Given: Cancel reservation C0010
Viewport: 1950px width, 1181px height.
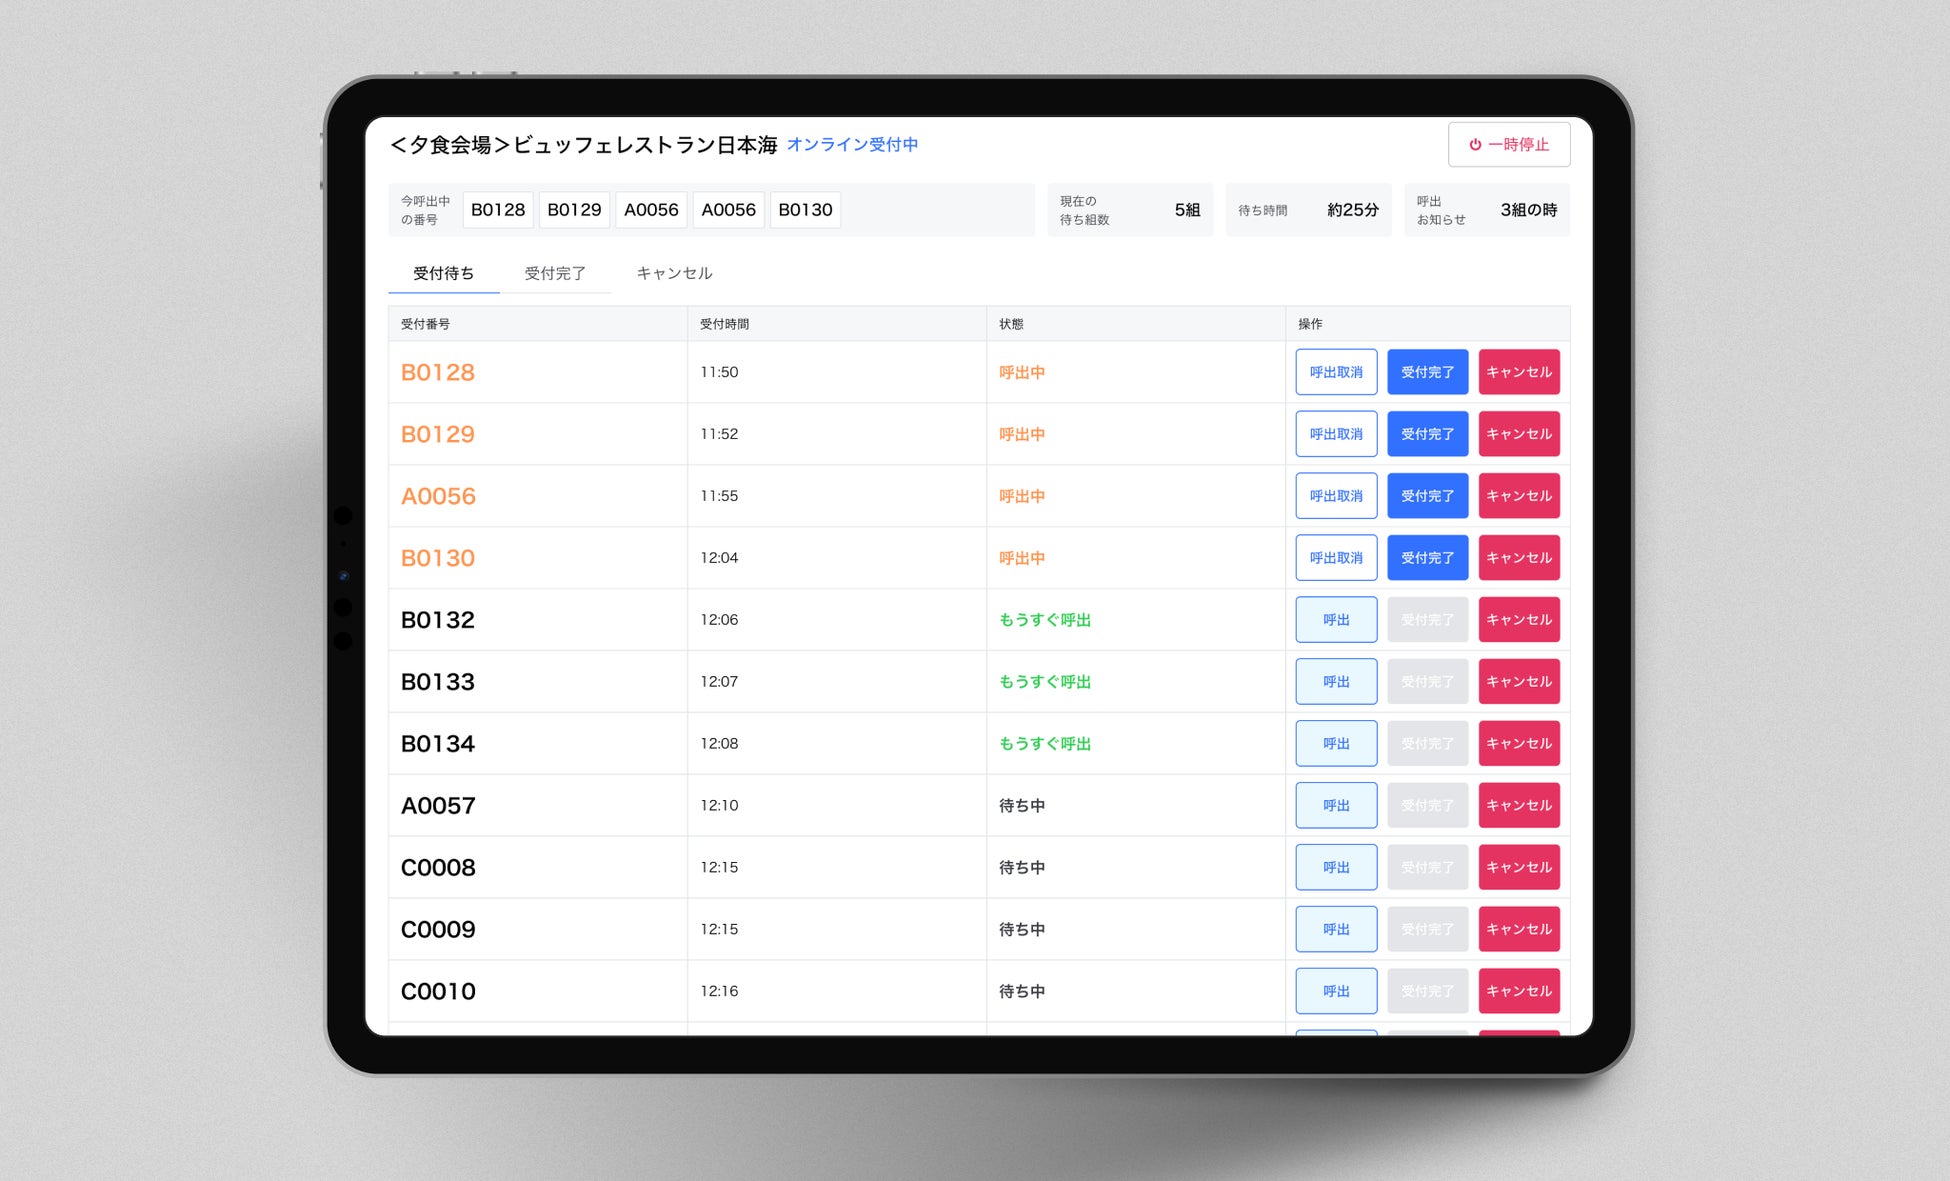Looking at the screenshot, I should [x=1518, y=991].
